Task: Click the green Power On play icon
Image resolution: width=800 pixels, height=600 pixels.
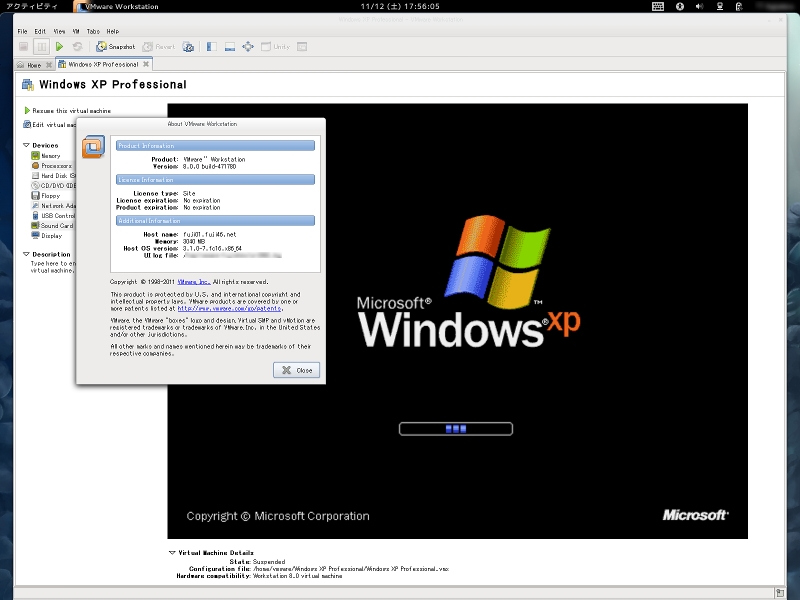Action: 59,46
